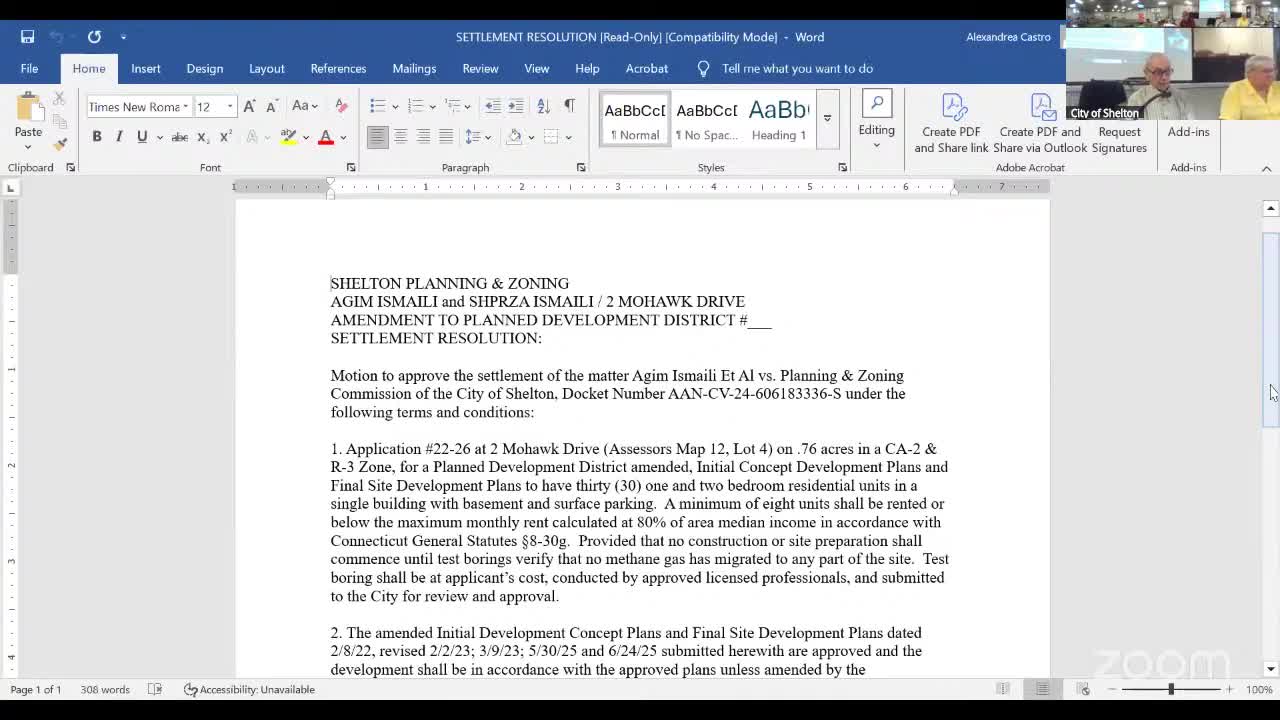The image size is (1280, 720).
Task: Increase font size with Grow Font
Action: (250, 107)
